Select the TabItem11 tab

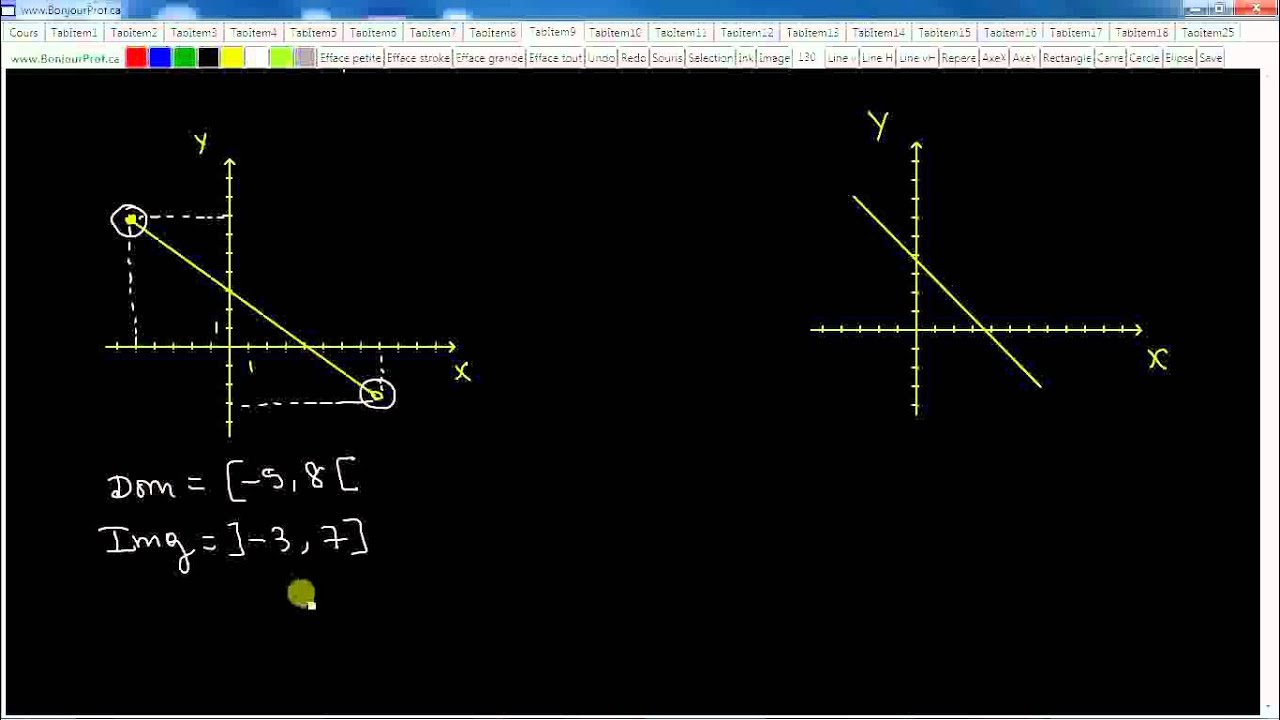coord(681,33)
